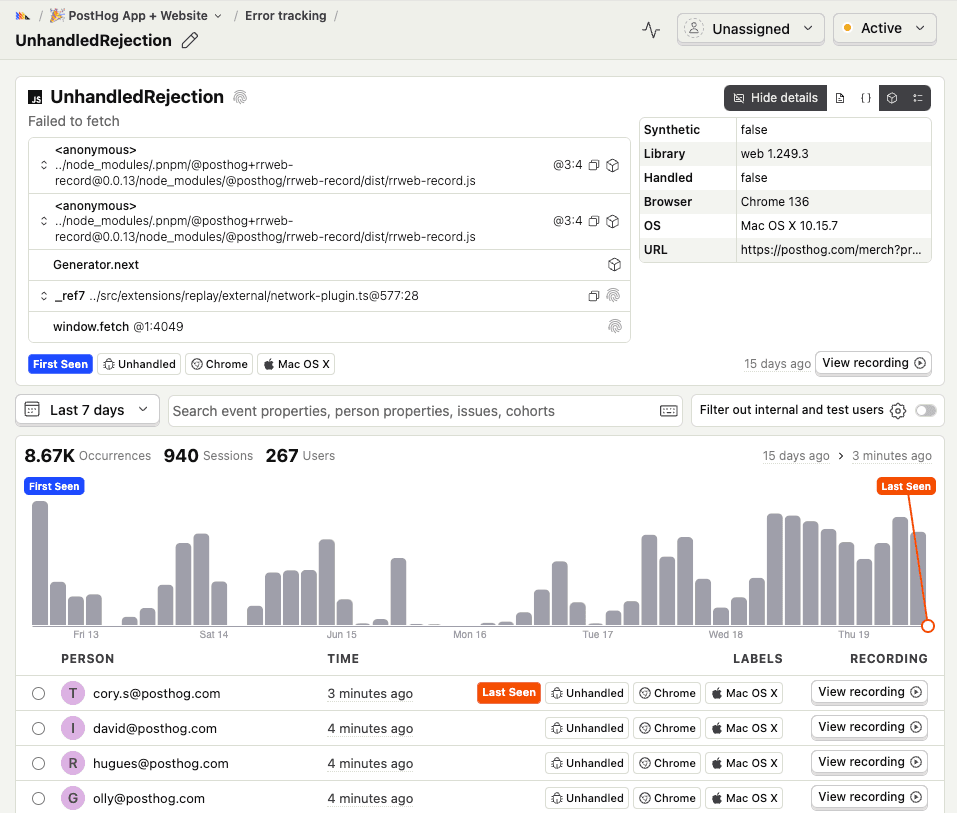Image resolution: width=957 pixels, height=813 pixels.
Task: Click the T avatar for cory.s@posthog.com
Action: point(73,693)
